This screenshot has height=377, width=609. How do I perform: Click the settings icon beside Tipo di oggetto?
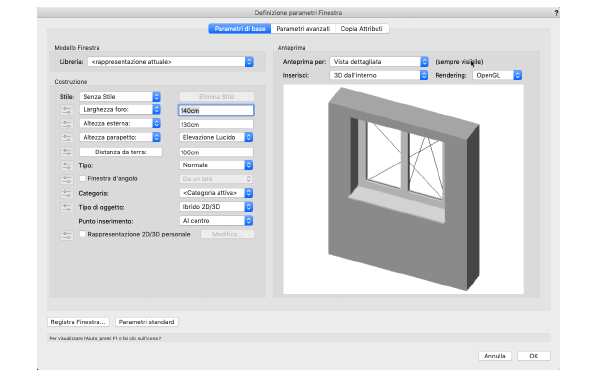pos(67,207)
